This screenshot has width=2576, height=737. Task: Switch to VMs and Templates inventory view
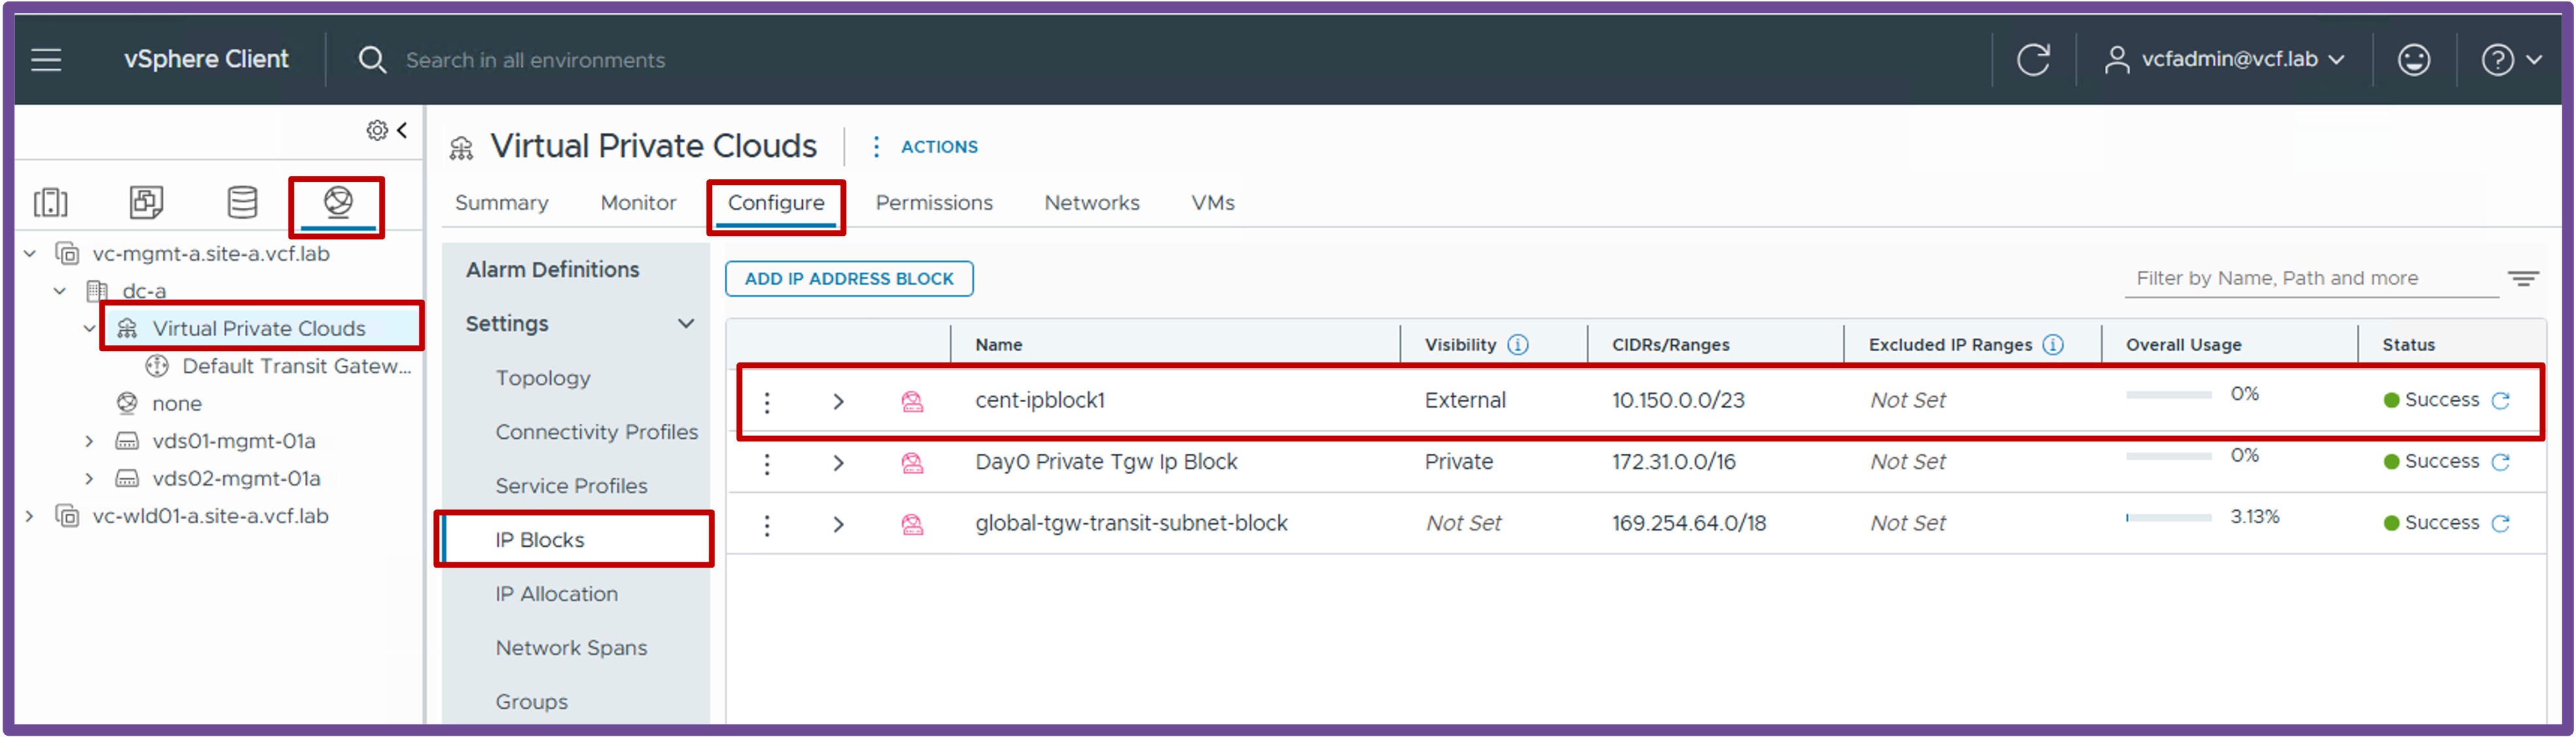point(146,202)
